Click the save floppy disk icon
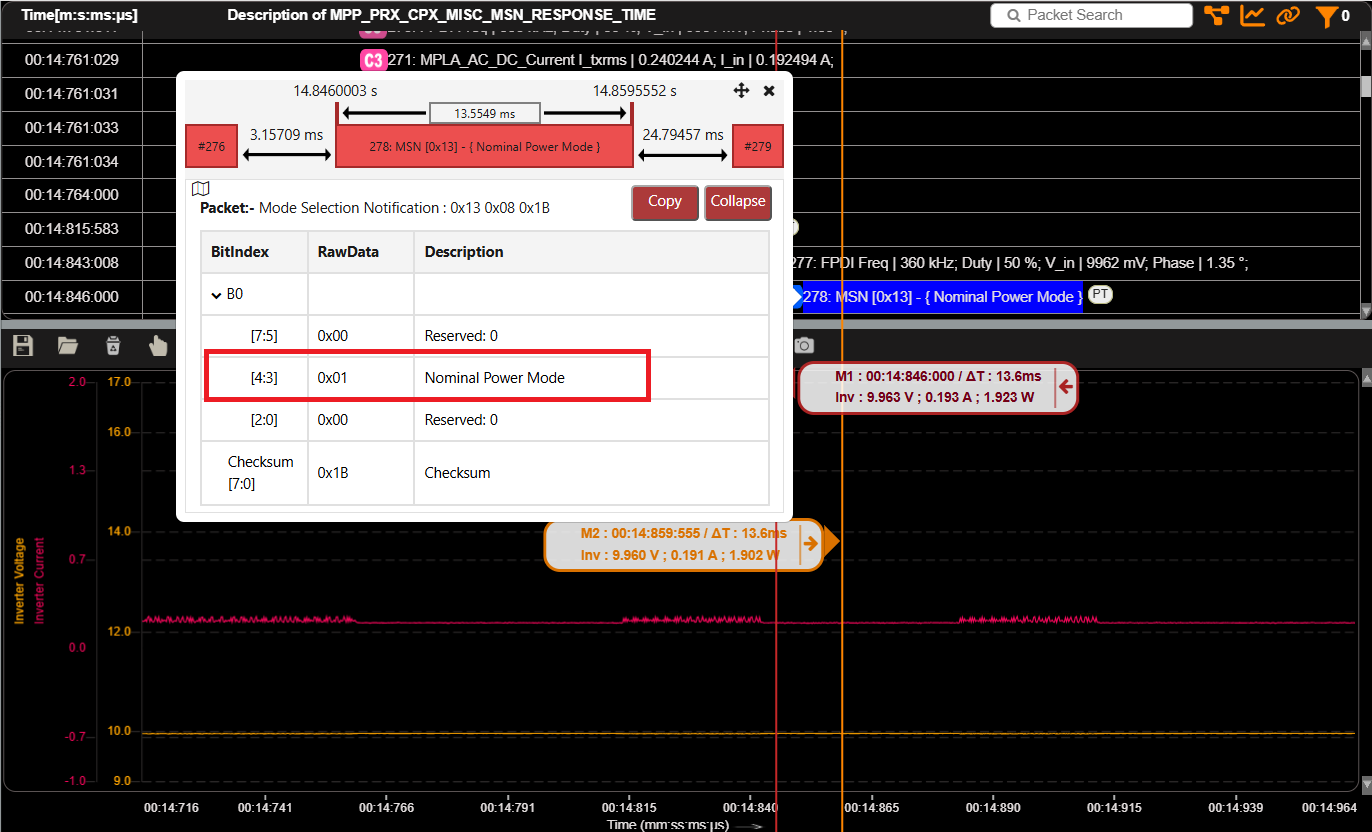1372x832 pixels. pos(22,346)
